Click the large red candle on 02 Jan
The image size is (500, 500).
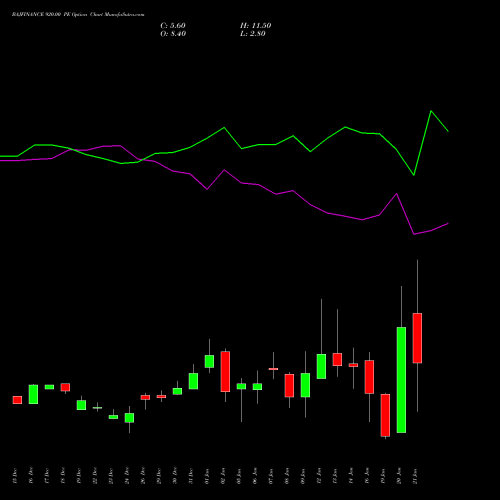pos(225,371)
